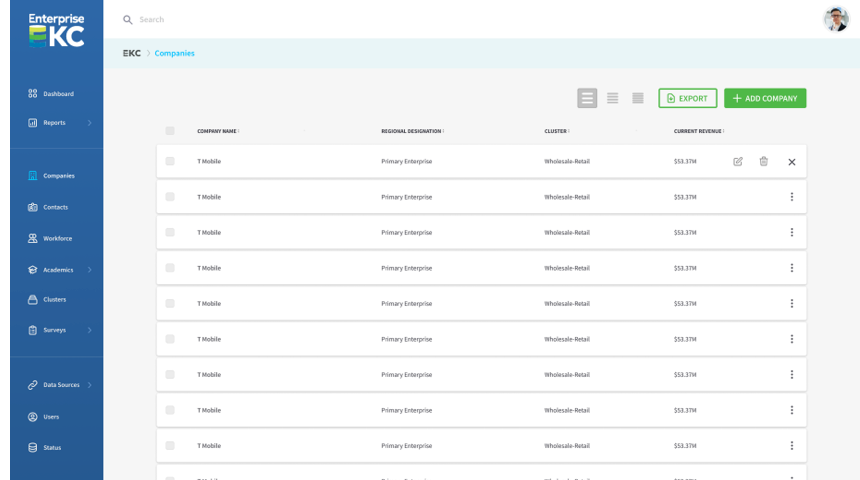Click the Search input field
Image resolution: width=860 pixels, height=480 pixels.
point(300,19)
